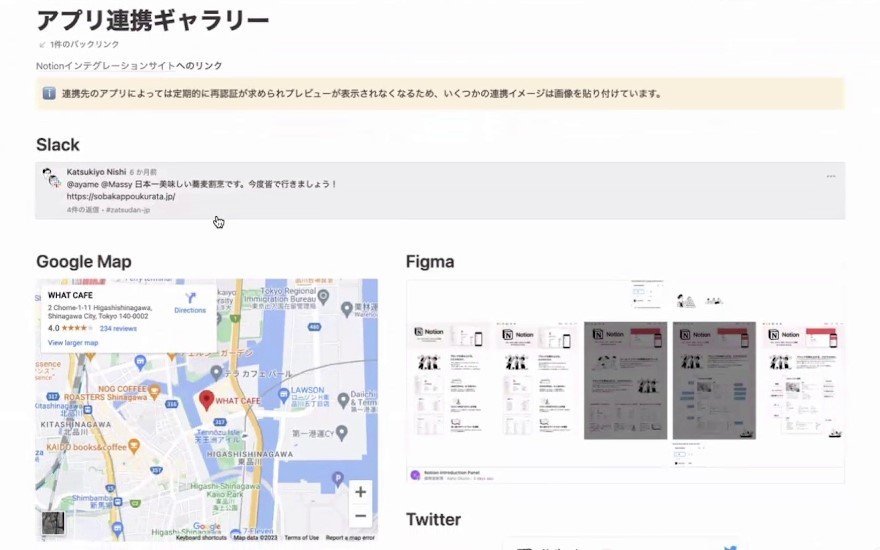Open Notionインテグレーションサイトへのリンク link
The height and width of the screenshot is (550, 880).
coord(129,66)
